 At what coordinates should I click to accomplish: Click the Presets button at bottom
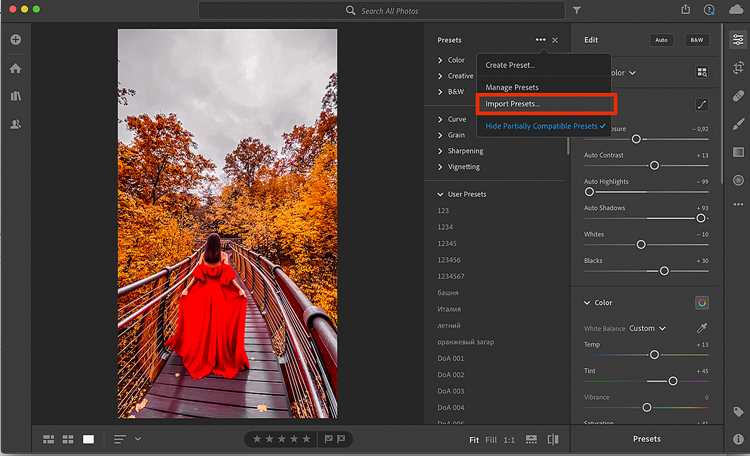point(647,439)
